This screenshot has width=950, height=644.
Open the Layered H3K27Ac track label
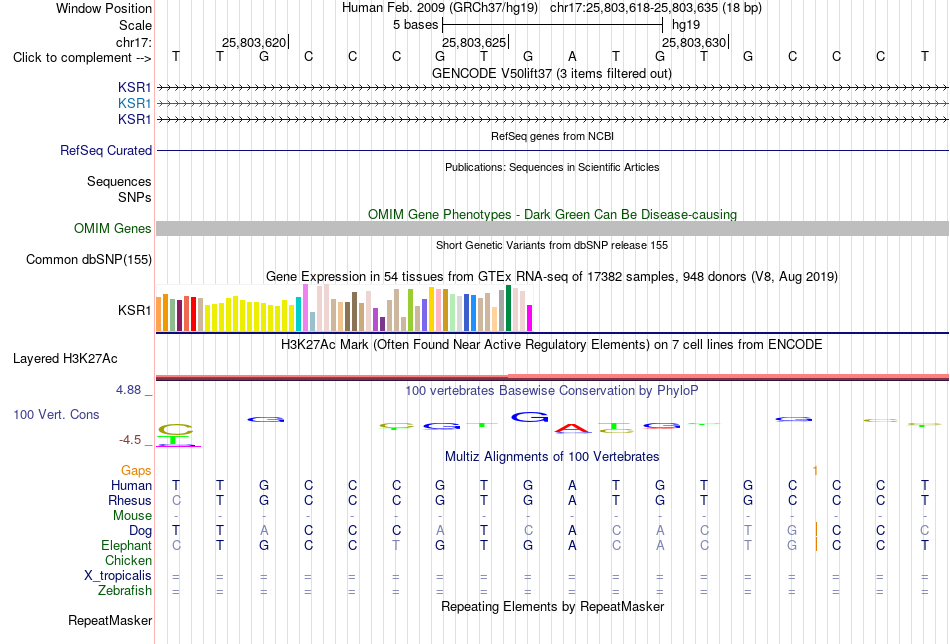pos(65,359)
